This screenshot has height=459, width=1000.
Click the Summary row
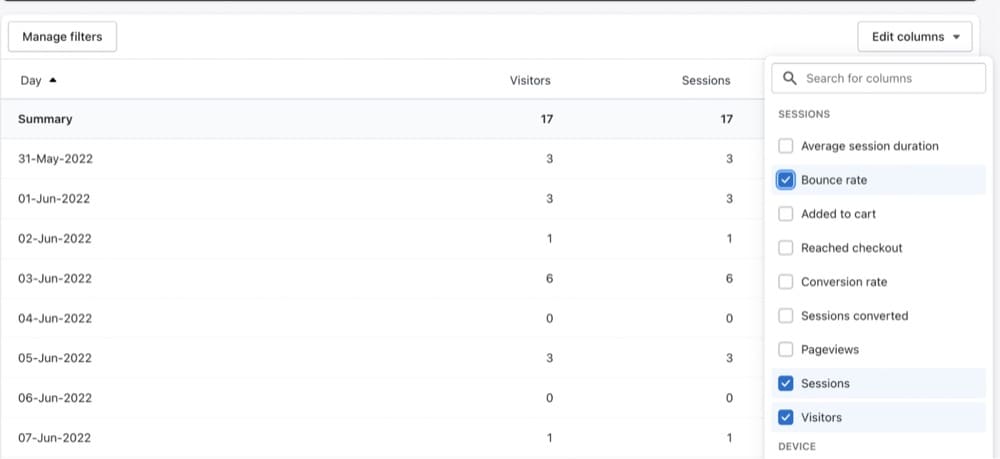click(45, 119)
